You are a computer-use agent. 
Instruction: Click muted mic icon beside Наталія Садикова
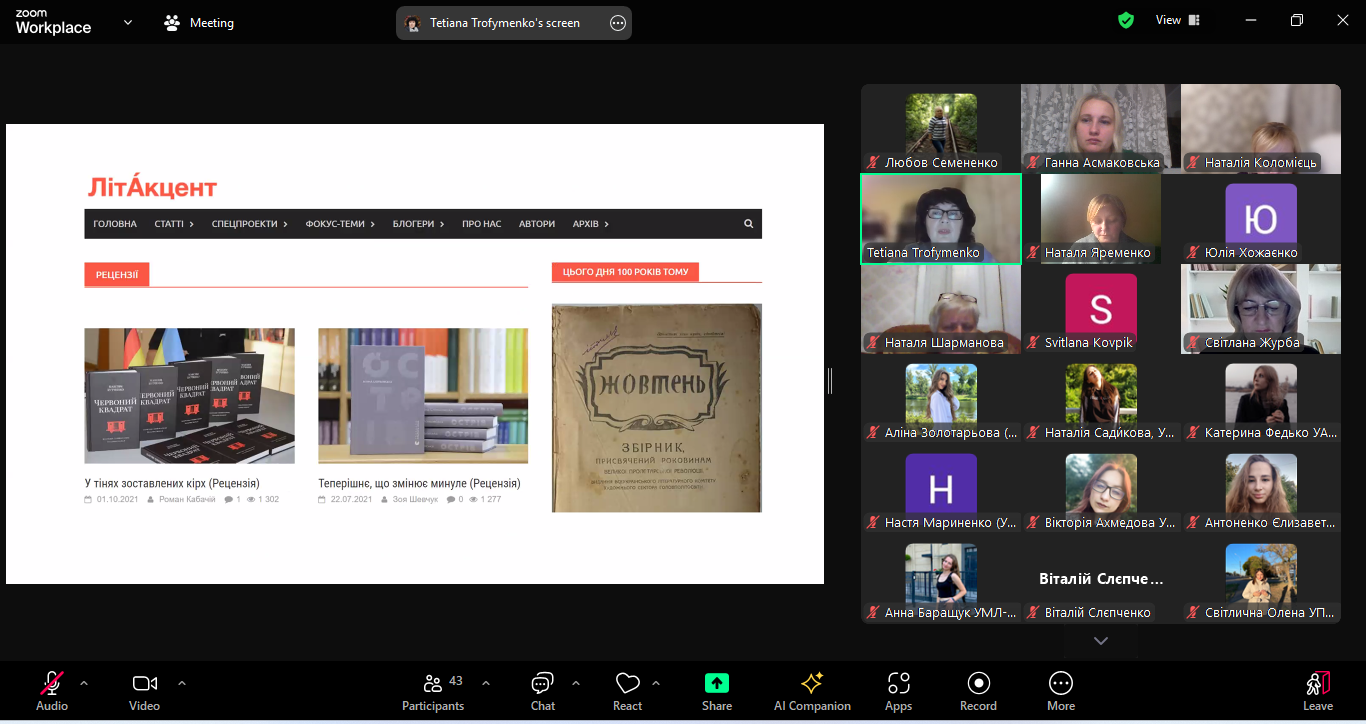(1033, 433)
